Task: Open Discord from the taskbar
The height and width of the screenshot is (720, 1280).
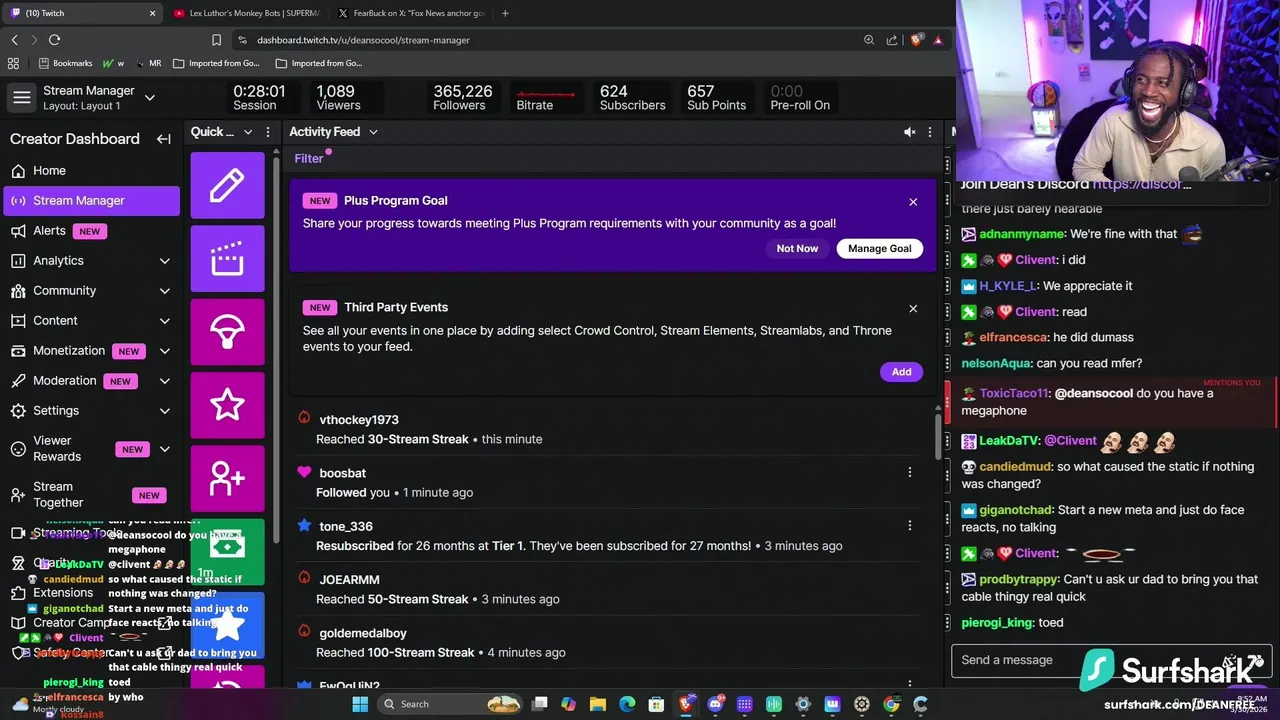Action: tap(715, 704)
